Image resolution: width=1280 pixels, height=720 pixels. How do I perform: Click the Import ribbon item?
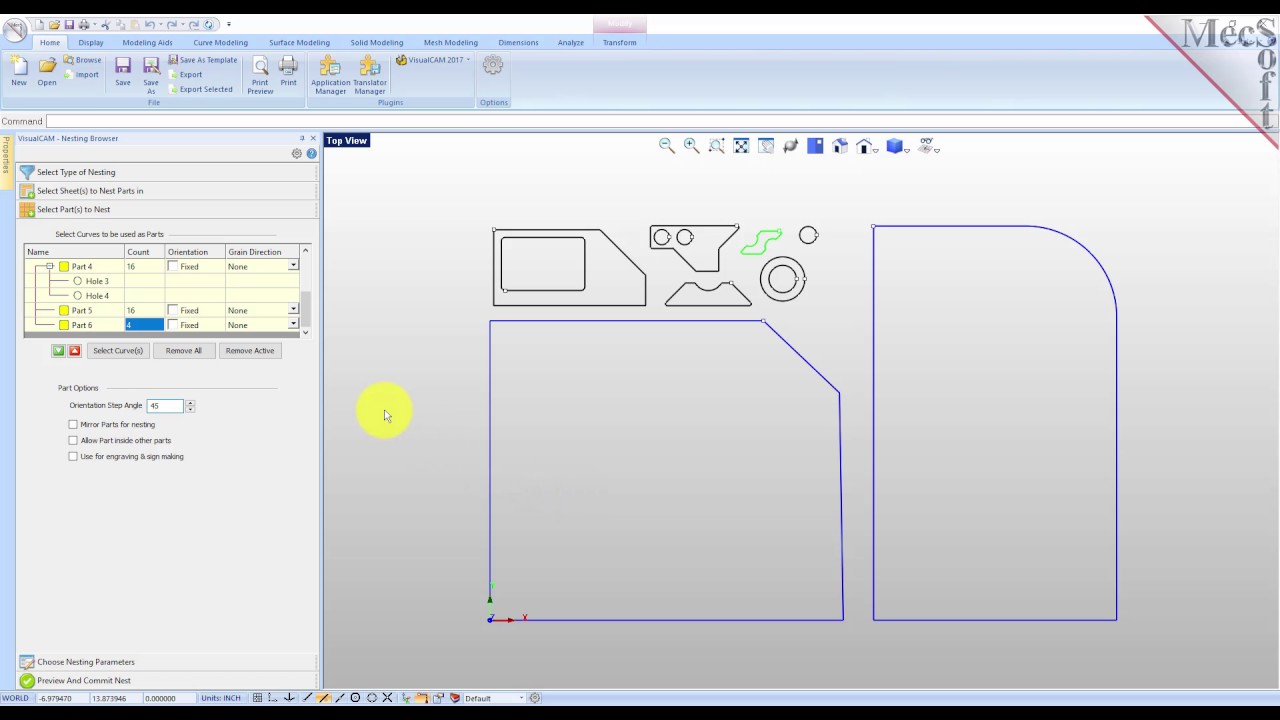[82, 74]
